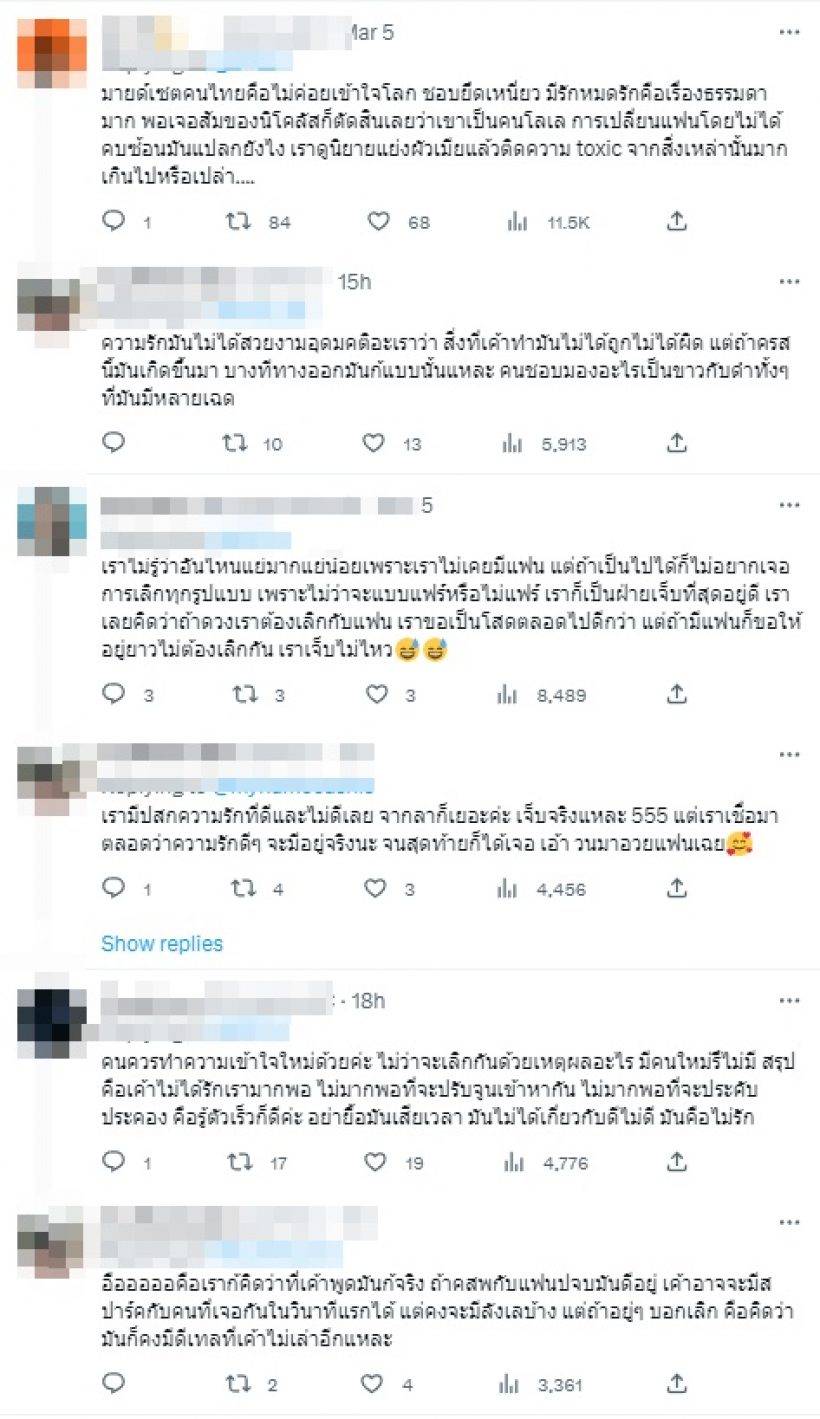The width and height of the screenshot is (820, 1419).
Task: Like the tweet showing 68 likes
Action: click(378, 221)
